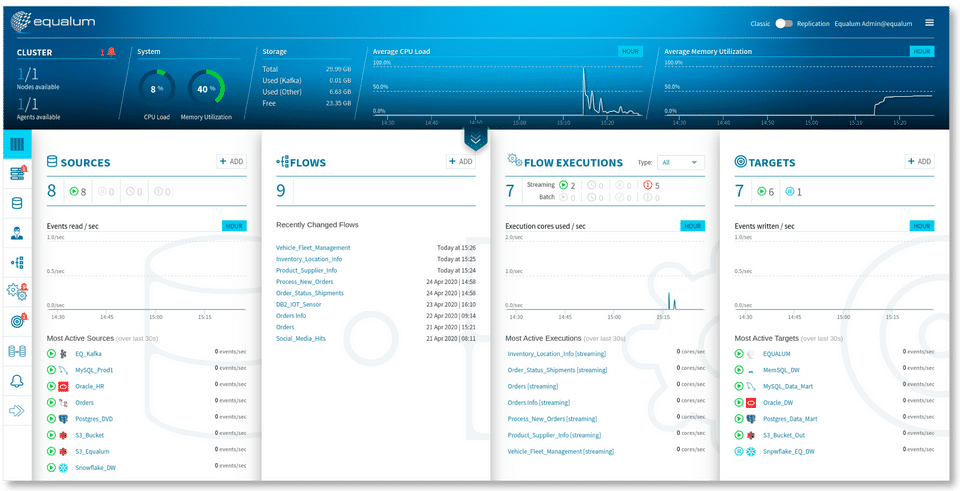Open MemSQL_DW target link
Screen dimensions: 960x491
(781, 370)
